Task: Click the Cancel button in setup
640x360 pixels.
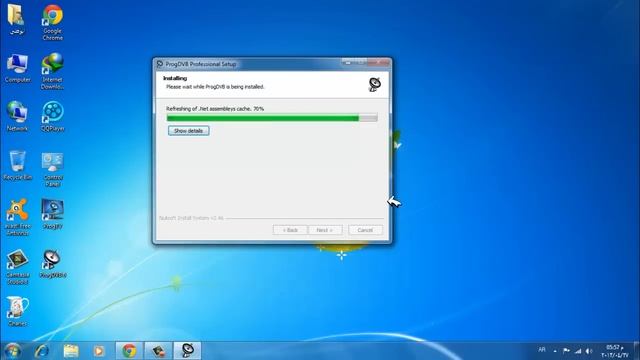Action: (x=365, y=230)
